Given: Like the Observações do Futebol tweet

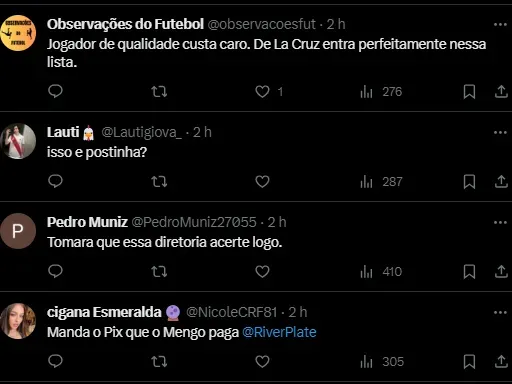Looking at the screenshot, I should [262, 92].
